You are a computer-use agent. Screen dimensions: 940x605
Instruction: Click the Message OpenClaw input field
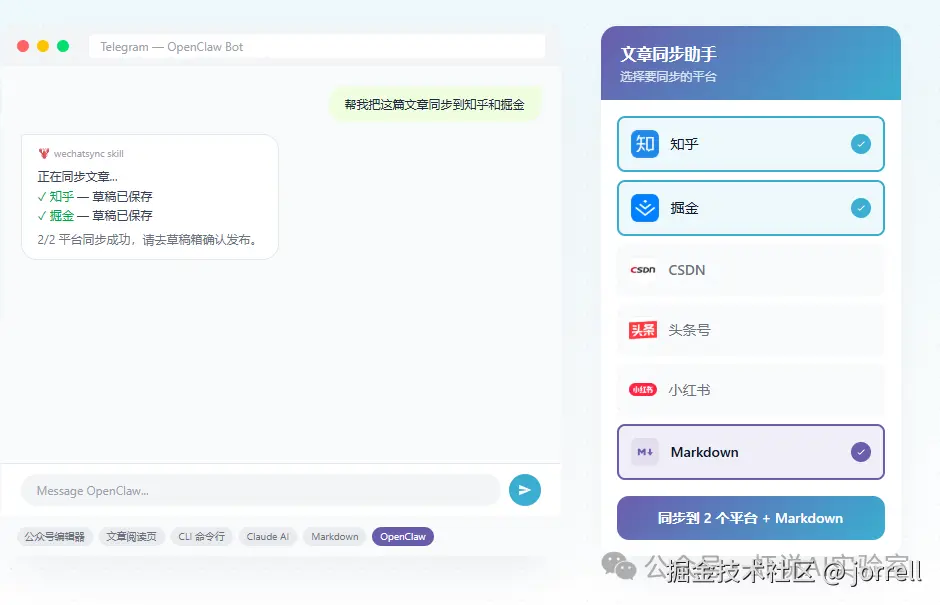[x=260, y=490]
